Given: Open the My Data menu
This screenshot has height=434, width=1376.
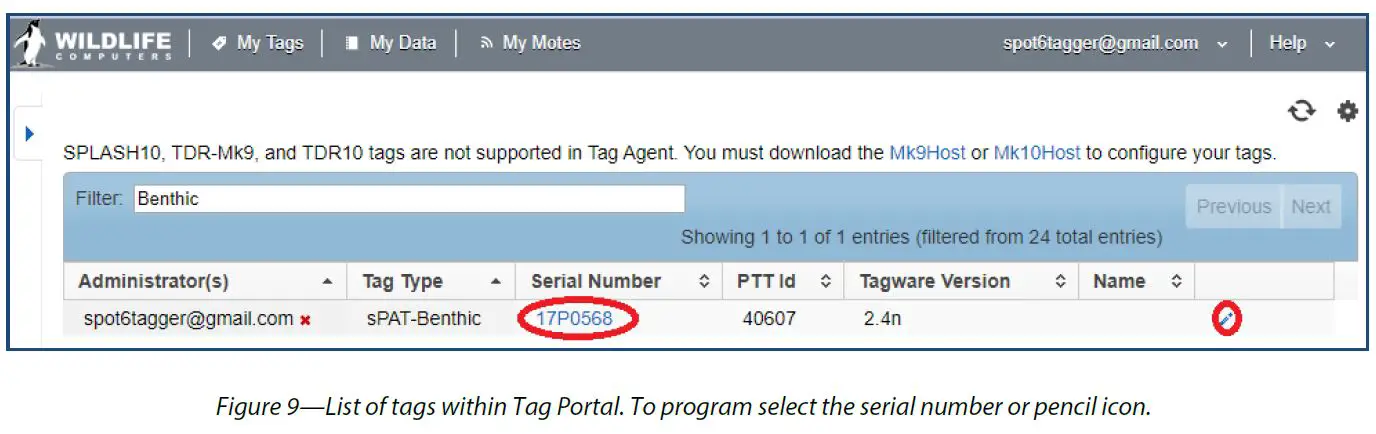Looking at the screenshot, I should [x=391, y=43].
